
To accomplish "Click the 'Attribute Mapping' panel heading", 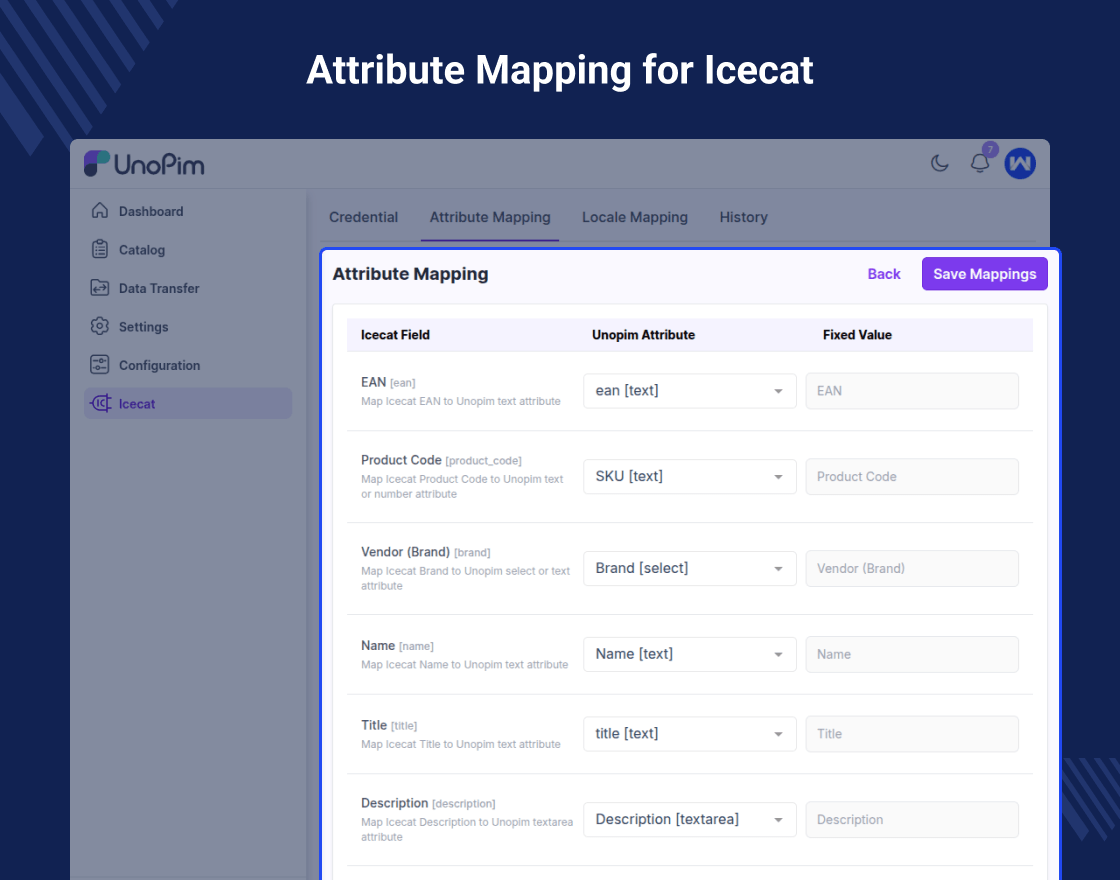I will click(x=410, y=274).
